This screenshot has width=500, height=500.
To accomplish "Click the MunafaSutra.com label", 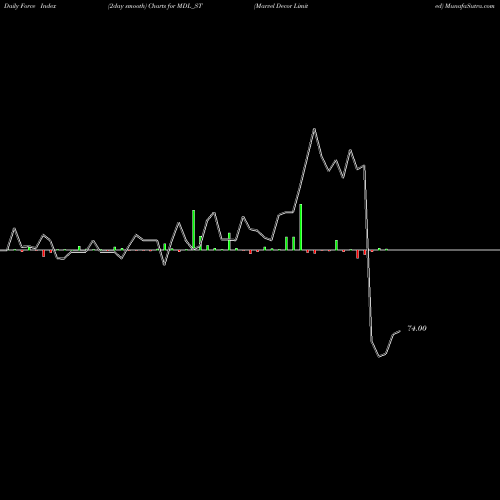I will coord(469,6).
